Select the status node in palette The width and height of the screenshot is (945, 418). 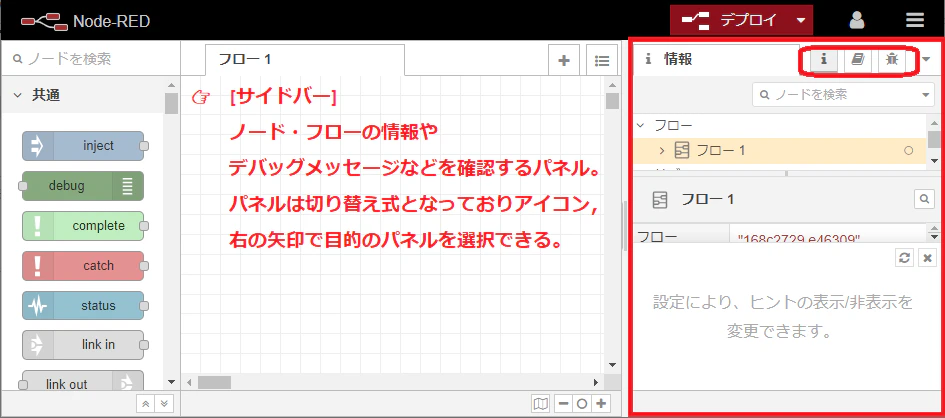tap(84, 305)
